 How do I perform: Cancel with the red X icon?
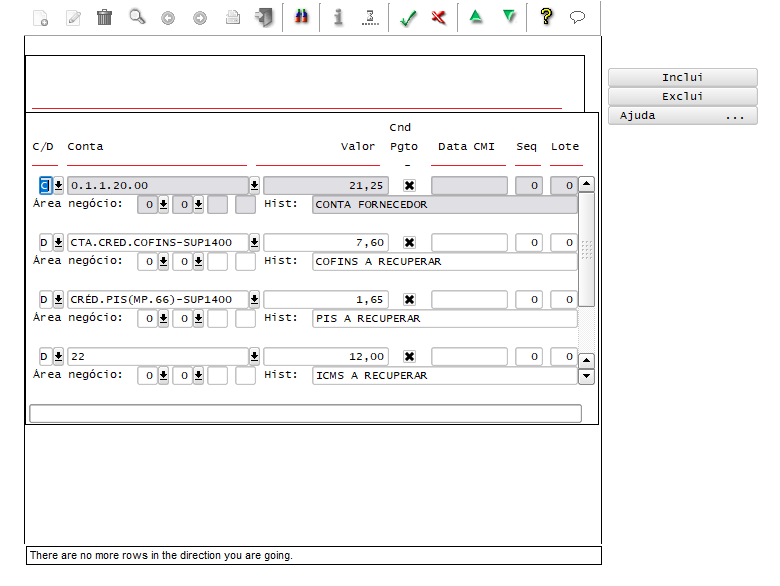(x=439, y=17)
